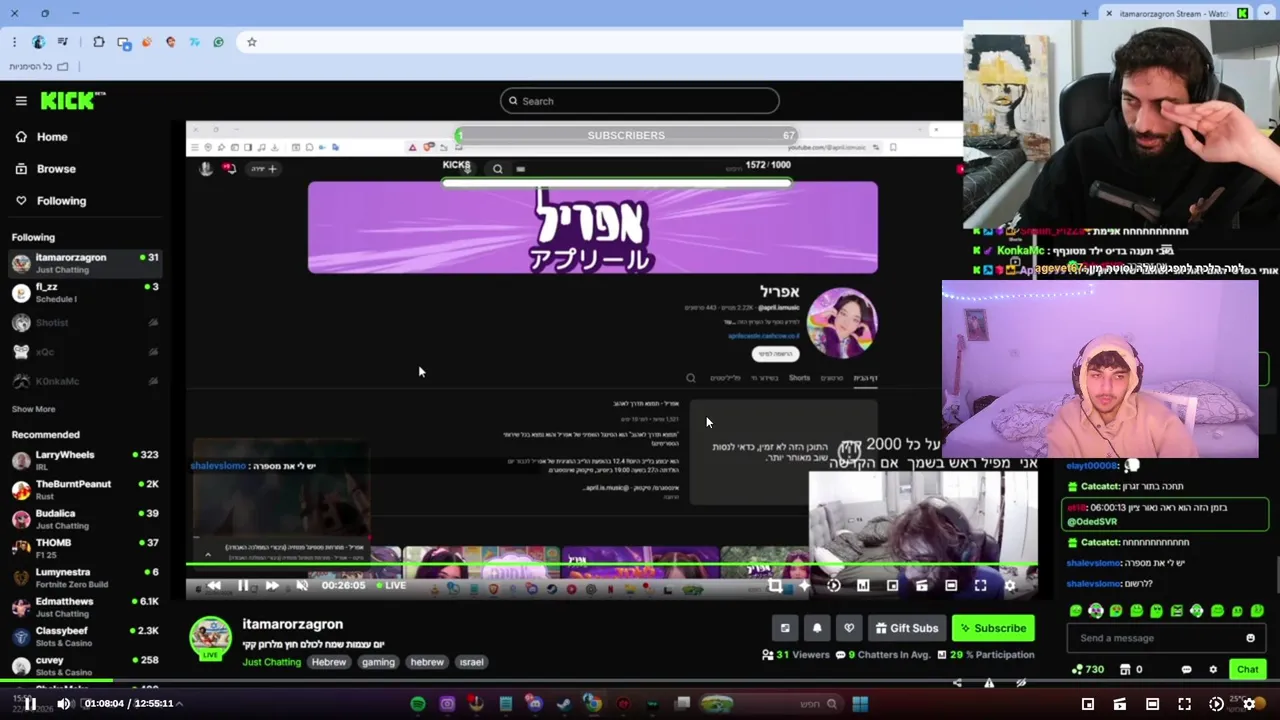The height and width of the screenshot is (720, 1280).
Task: Open itamarorzagron channel in Following list
Action: 85,263
